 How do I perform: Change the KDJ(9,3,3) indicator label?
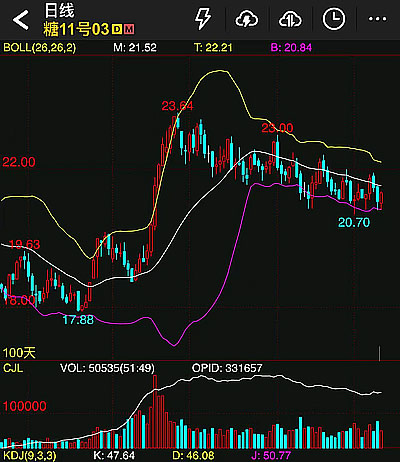pos(30,455)
